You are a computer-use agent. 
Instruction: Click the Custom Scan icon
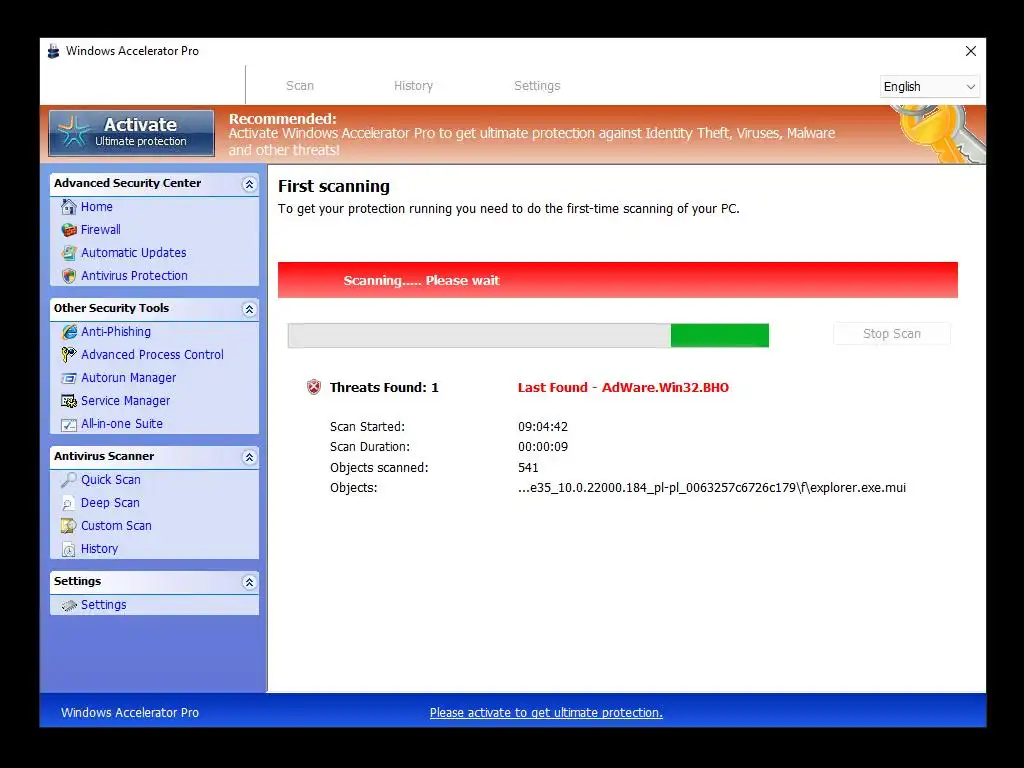tap(69, 526)
